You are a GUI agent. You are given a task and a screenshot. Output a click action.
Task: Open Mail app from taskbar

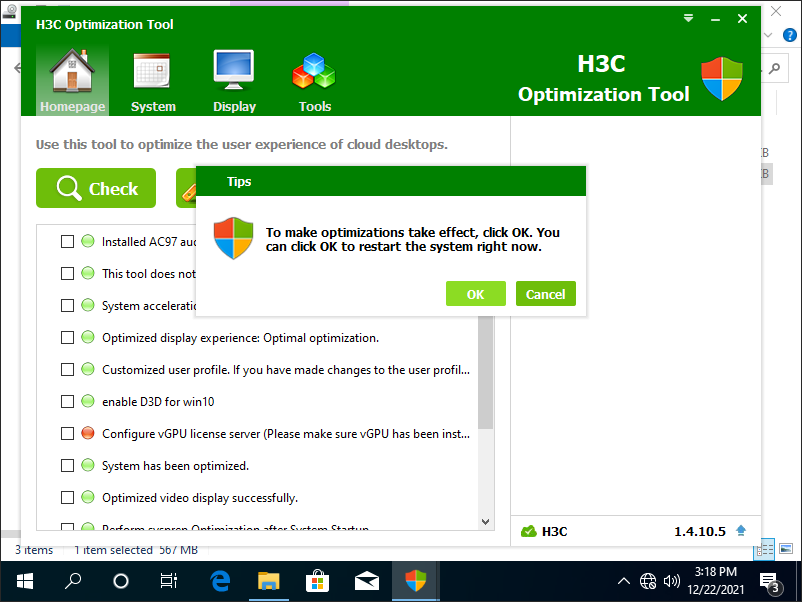(367, 581)
